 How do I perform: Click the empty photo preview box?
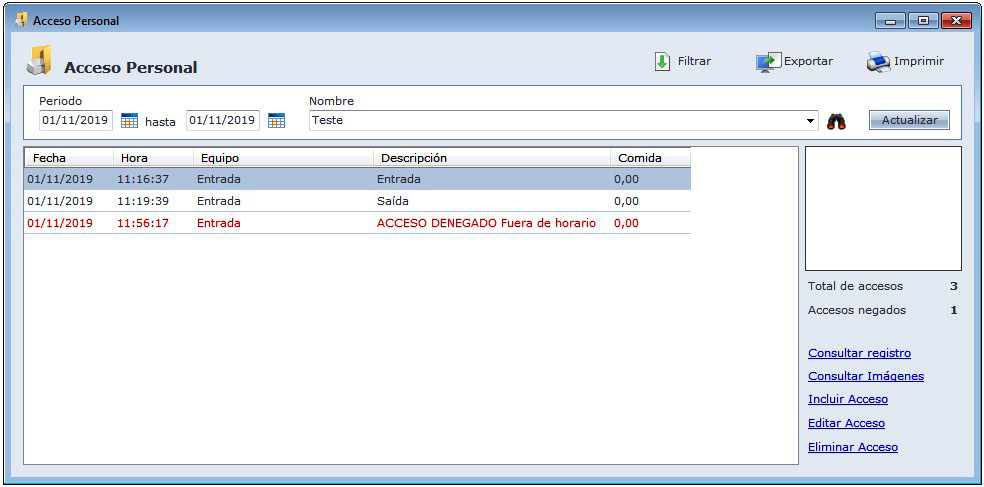(883, 208)
